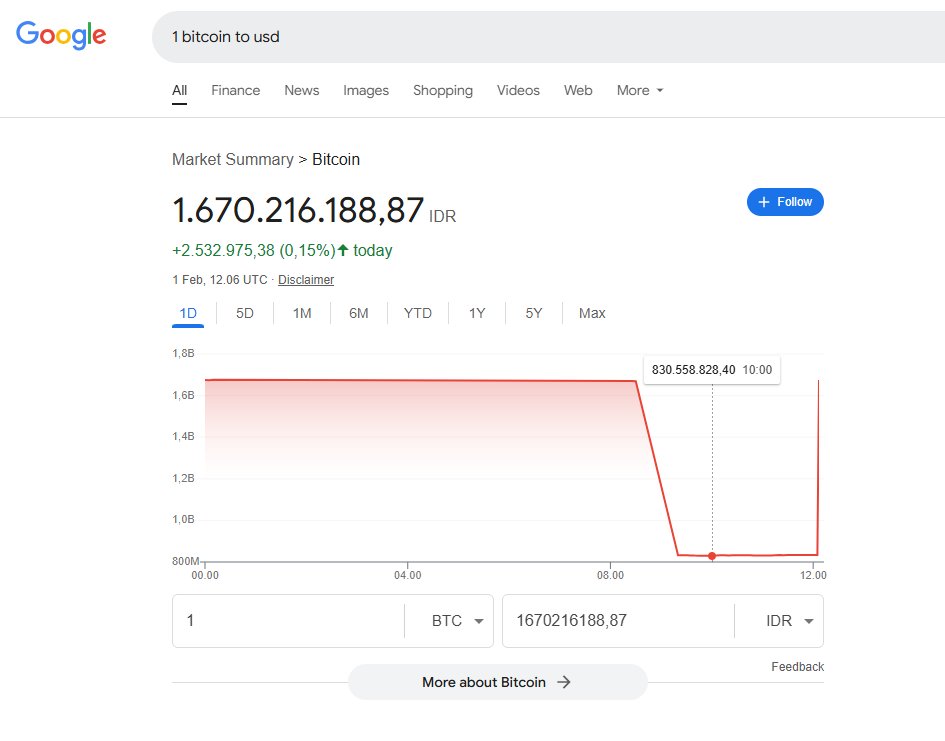Click the 1,8B y-axis label

[183, 353]
